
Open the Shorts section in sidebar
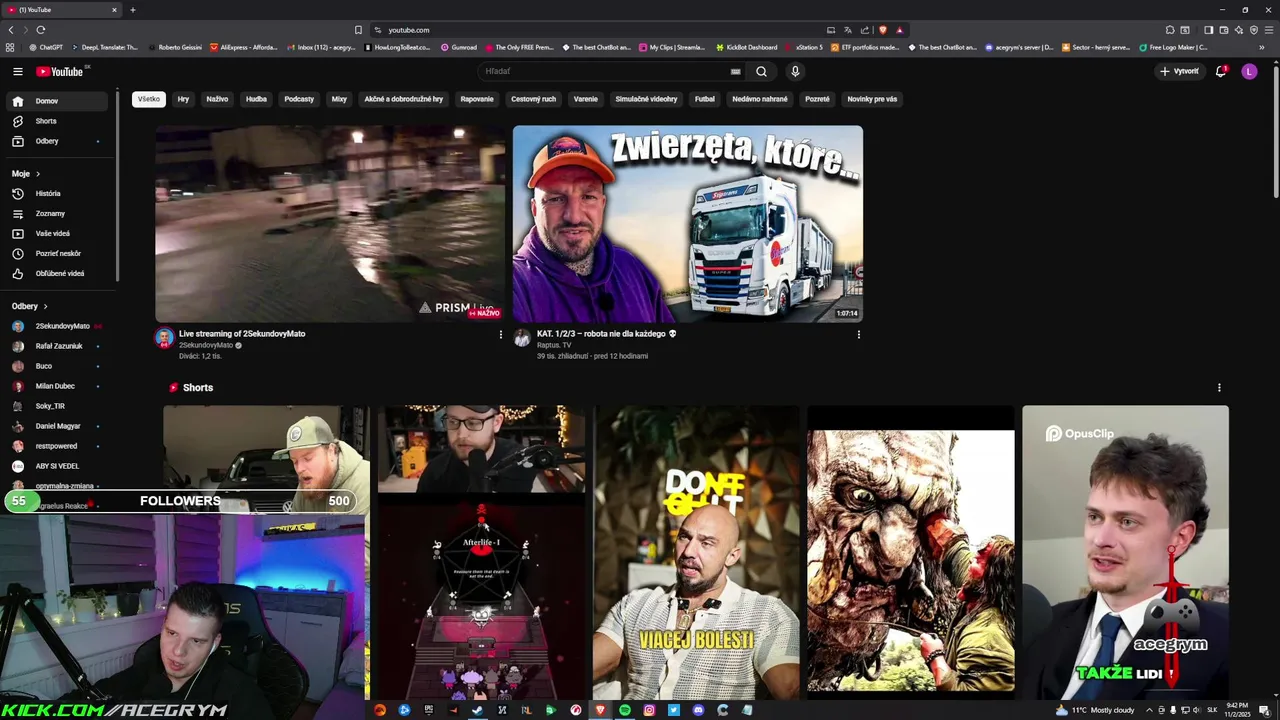point(58,121)
